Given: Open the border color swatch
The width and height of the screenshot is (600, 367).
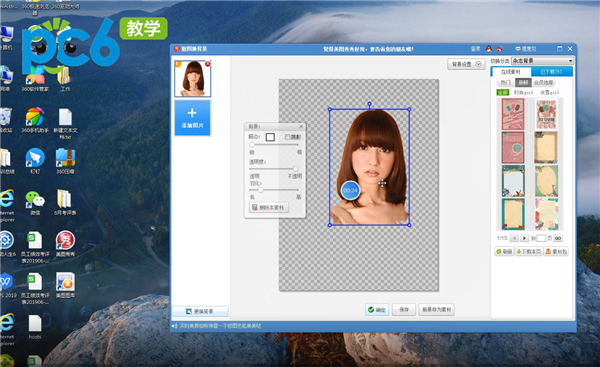Looking at the screenshot, I should (270, 137).
